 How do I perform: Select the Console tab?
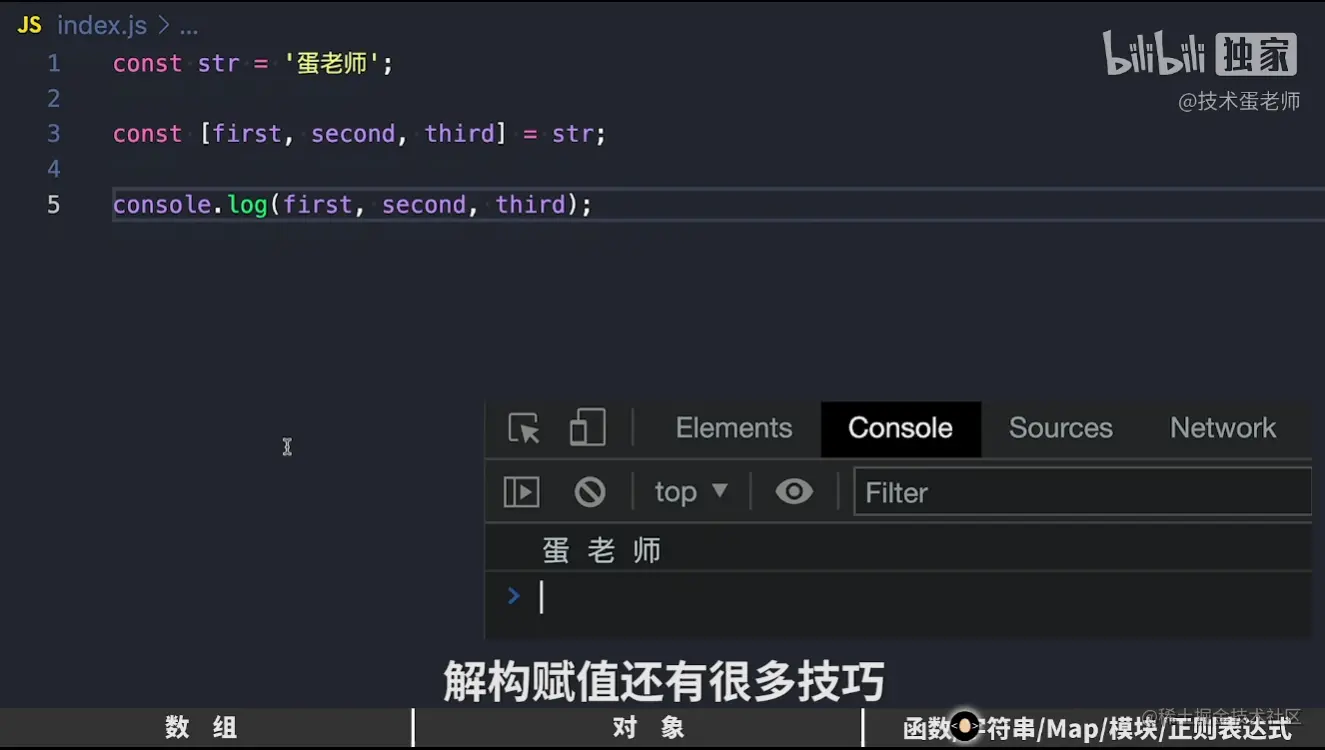(x=900, y=429)
